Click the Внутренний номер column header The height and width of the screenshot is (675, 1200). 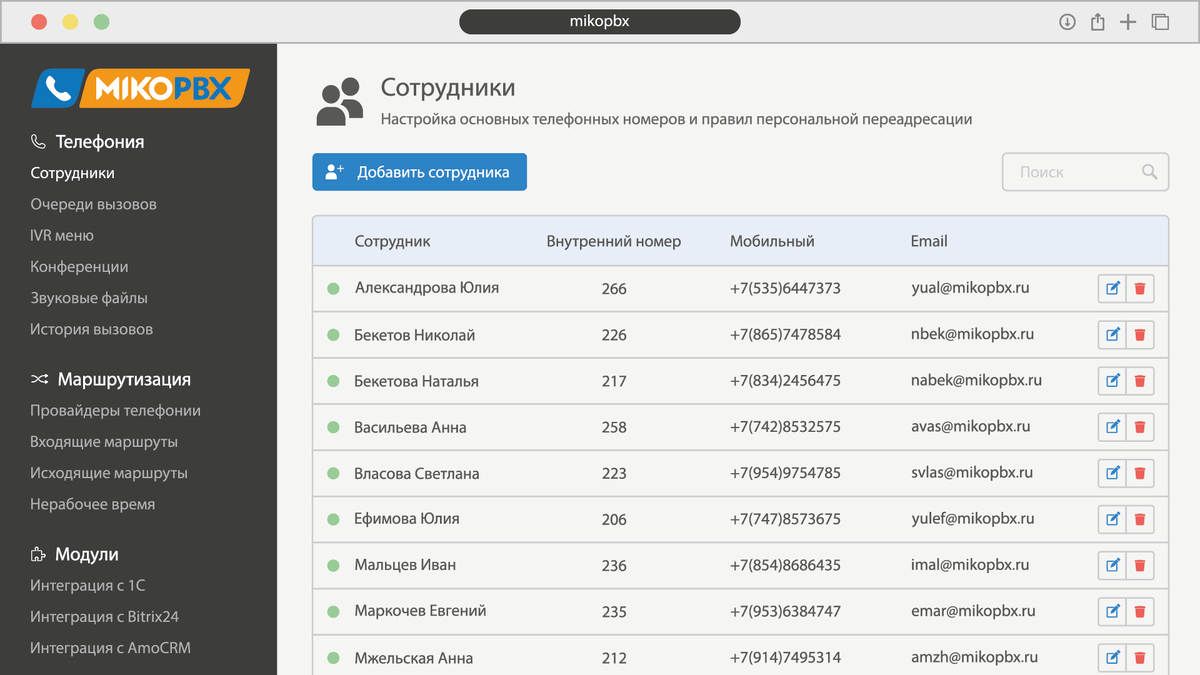point(614,241)
